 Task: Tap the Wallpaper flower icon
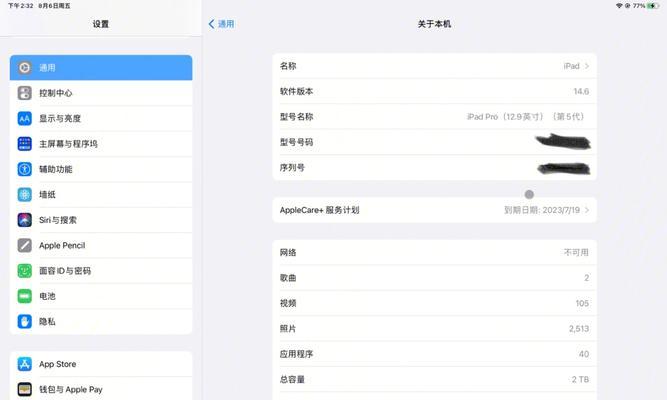click(x=25, y=194)
